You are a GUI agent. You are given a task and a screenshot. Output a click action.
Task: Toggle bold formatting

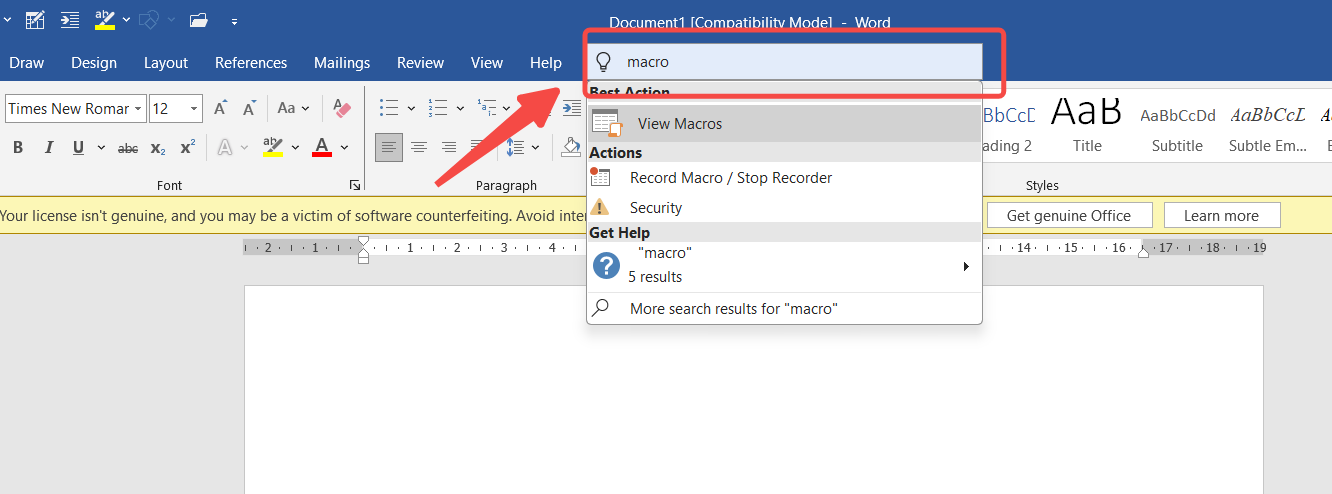[x=18, y=148]
